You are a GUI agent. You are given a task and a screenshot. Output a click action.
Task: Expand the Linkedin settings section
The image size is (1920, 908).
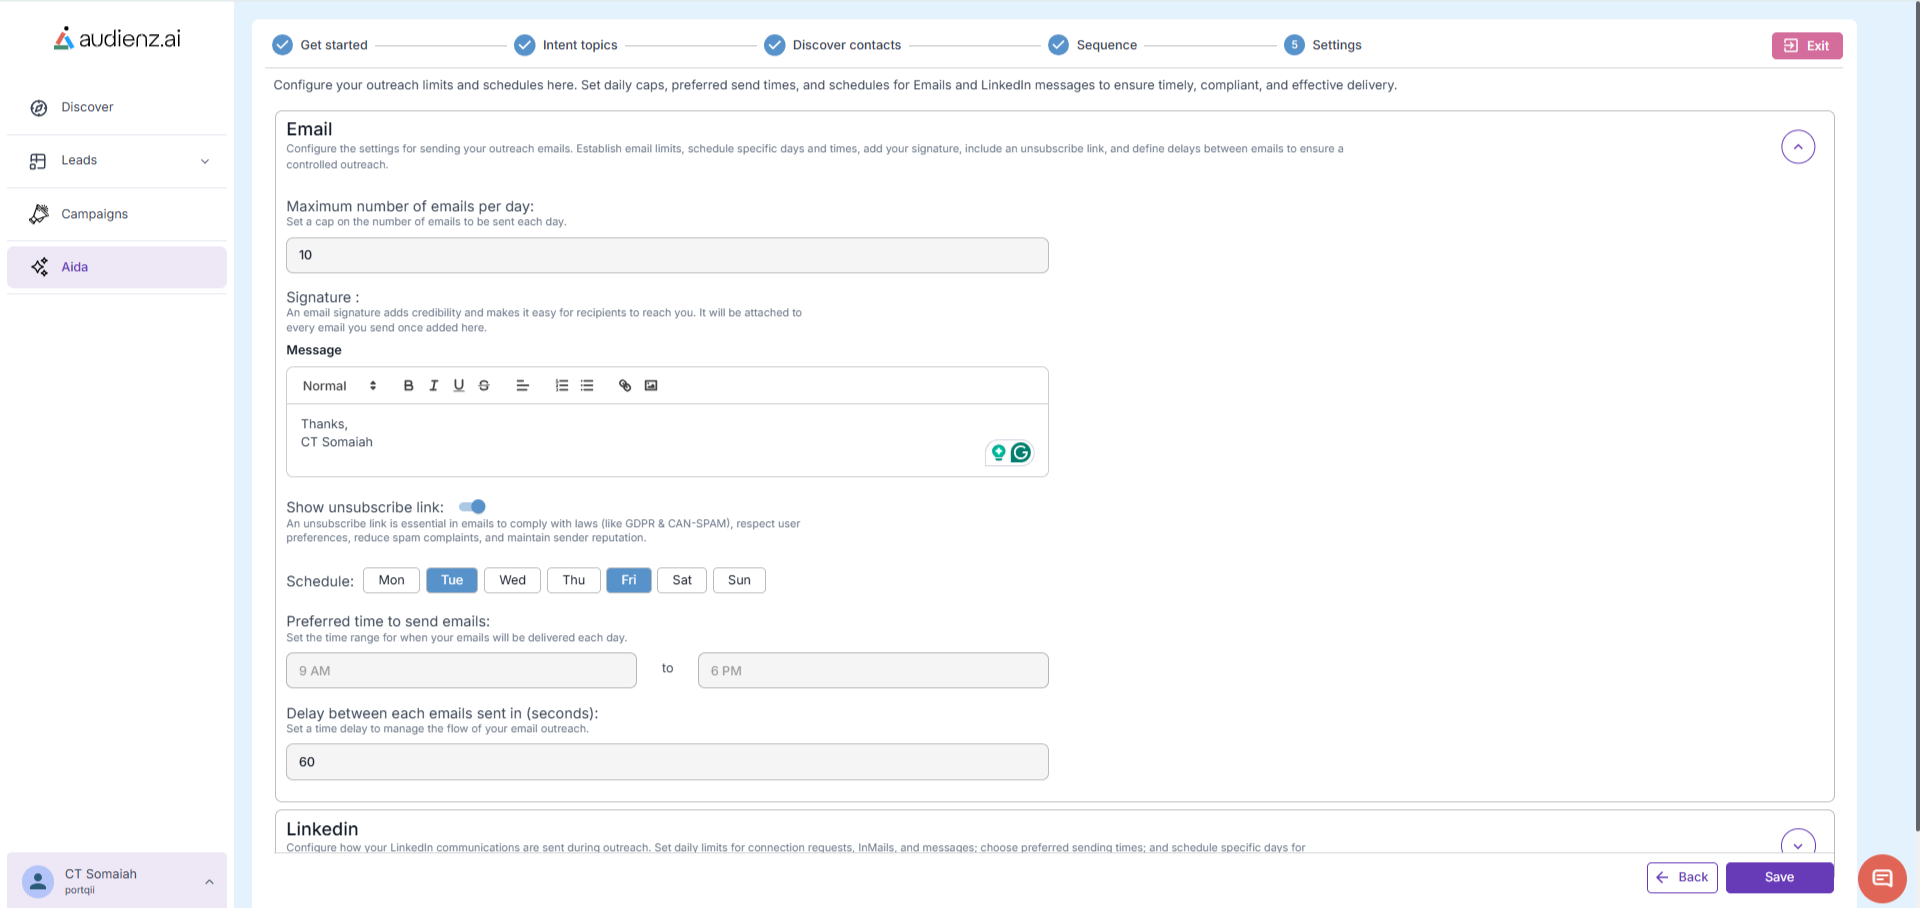(1798, 845)
